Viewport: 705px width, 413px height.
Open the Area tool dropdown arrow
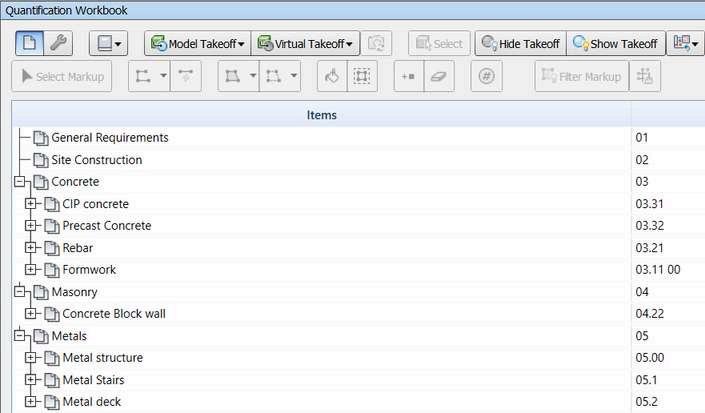pyautogui.click(x=253, y=76)
